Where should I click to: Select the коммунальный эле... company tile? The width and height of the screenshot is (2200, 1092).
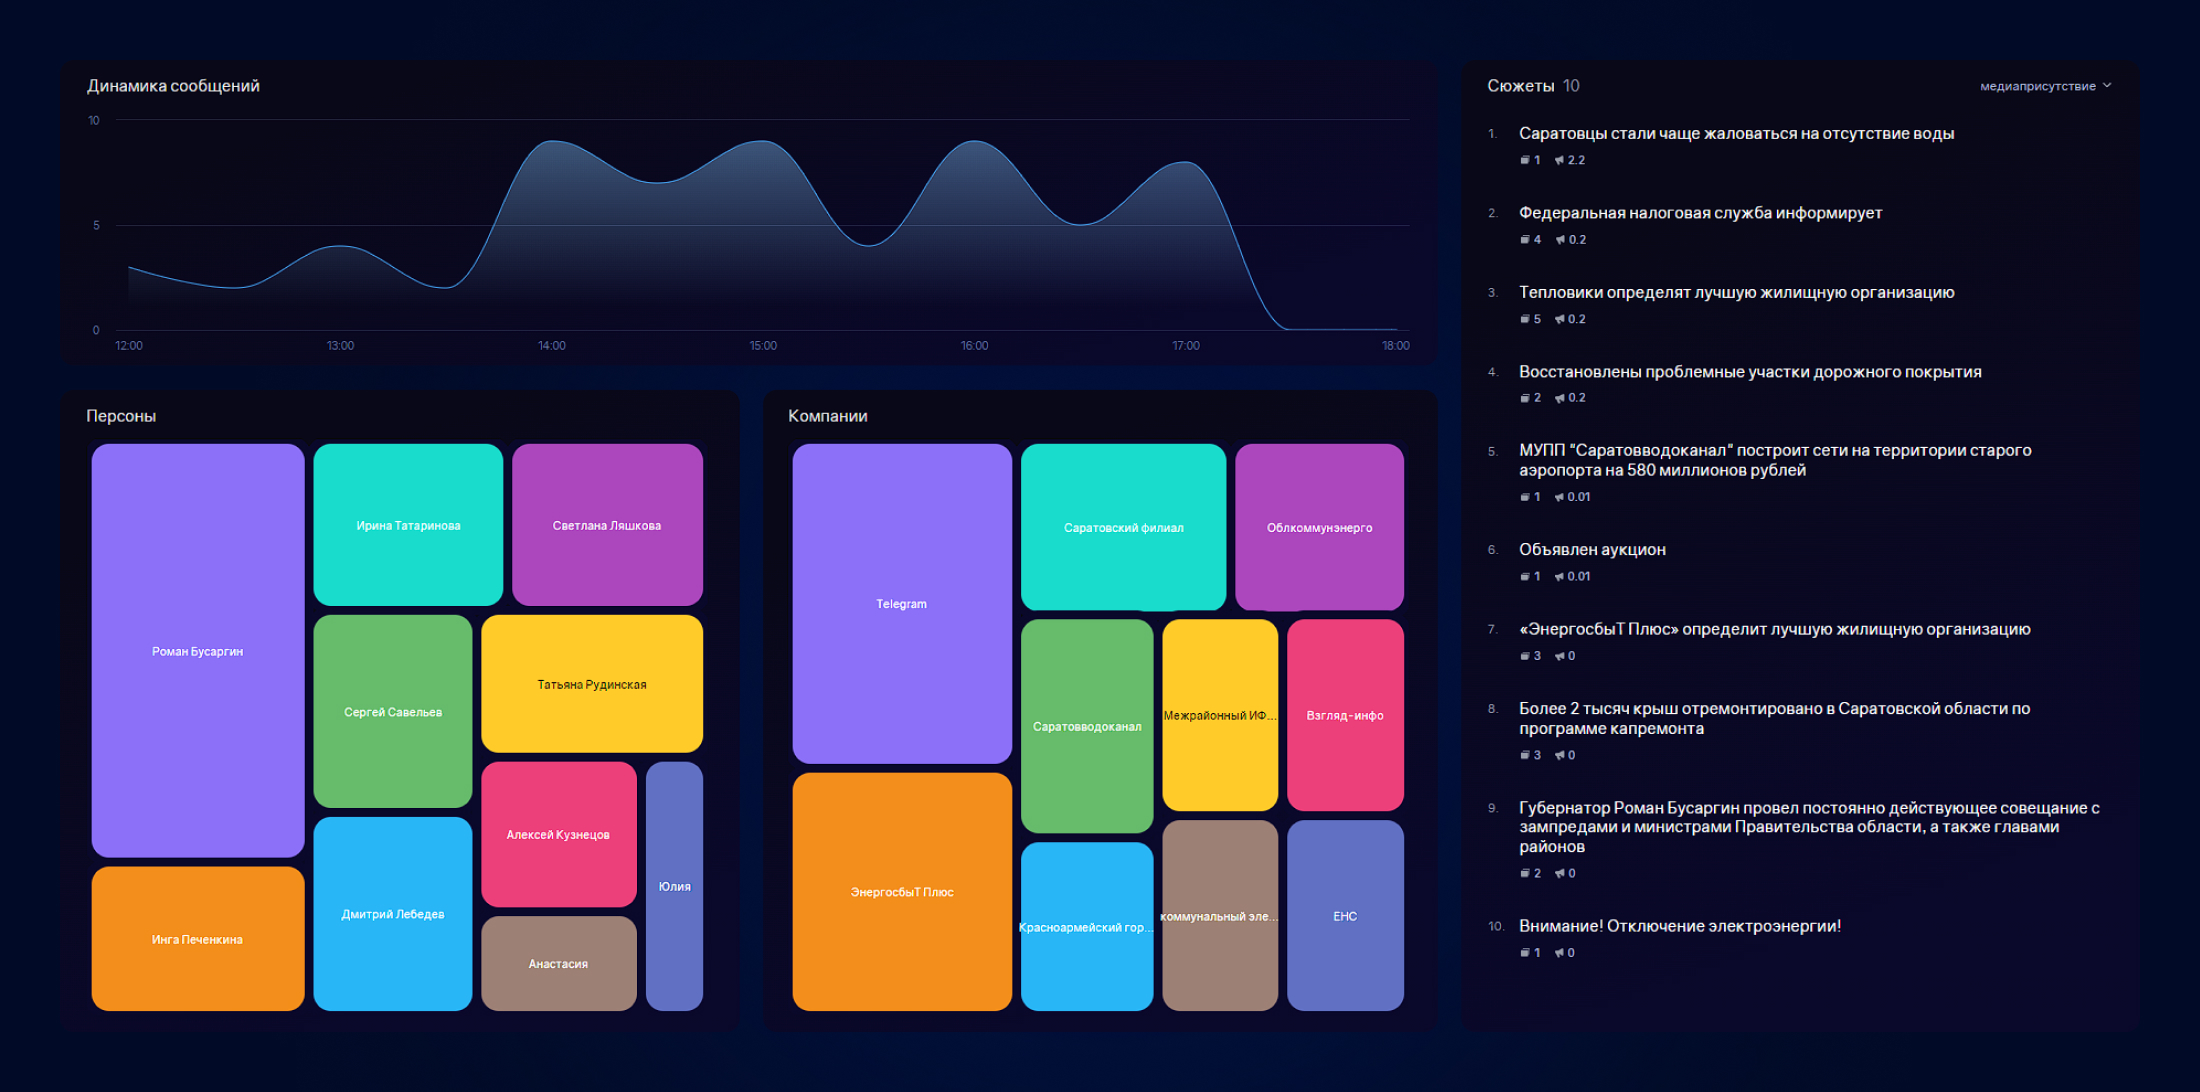[x=1220, y=916]
